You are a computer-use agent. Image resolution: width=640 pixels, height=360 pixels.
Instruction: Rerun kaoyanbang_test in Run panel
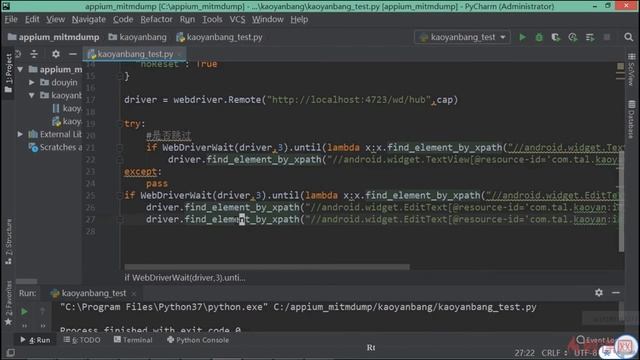24,312
